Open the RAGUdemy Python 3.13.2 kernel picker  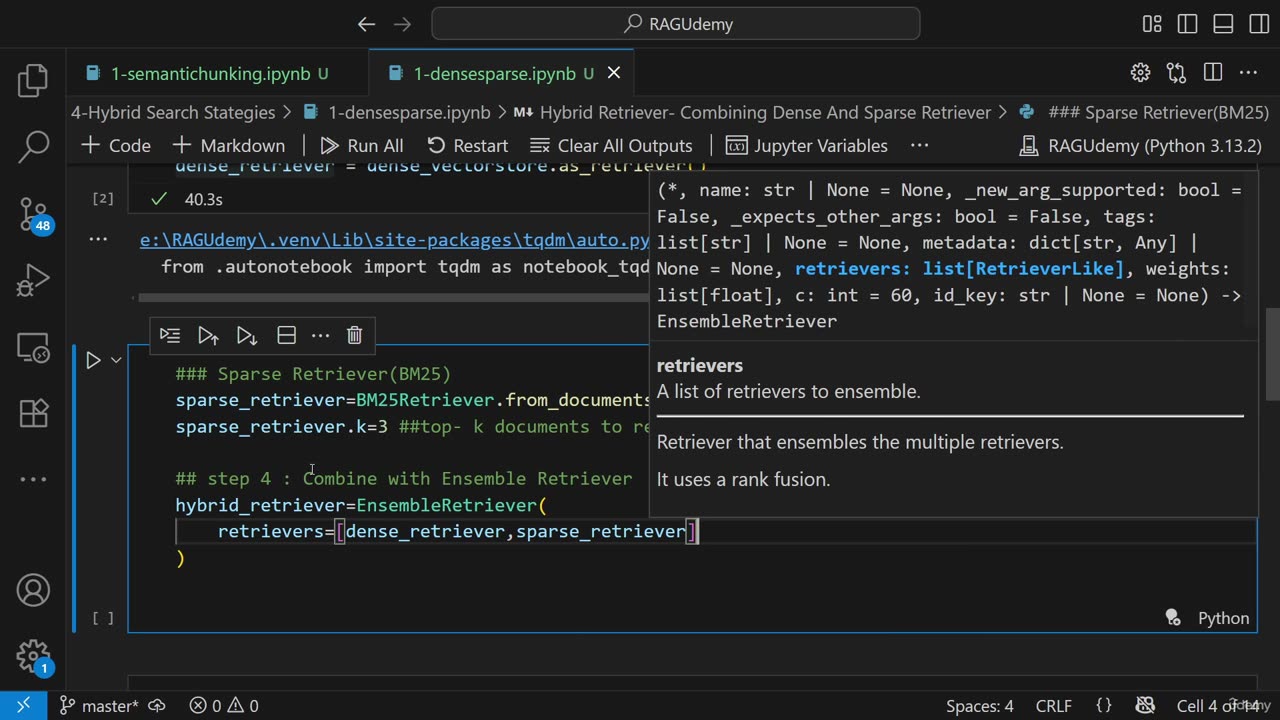pyautogui.click(x=1140, y=146)
